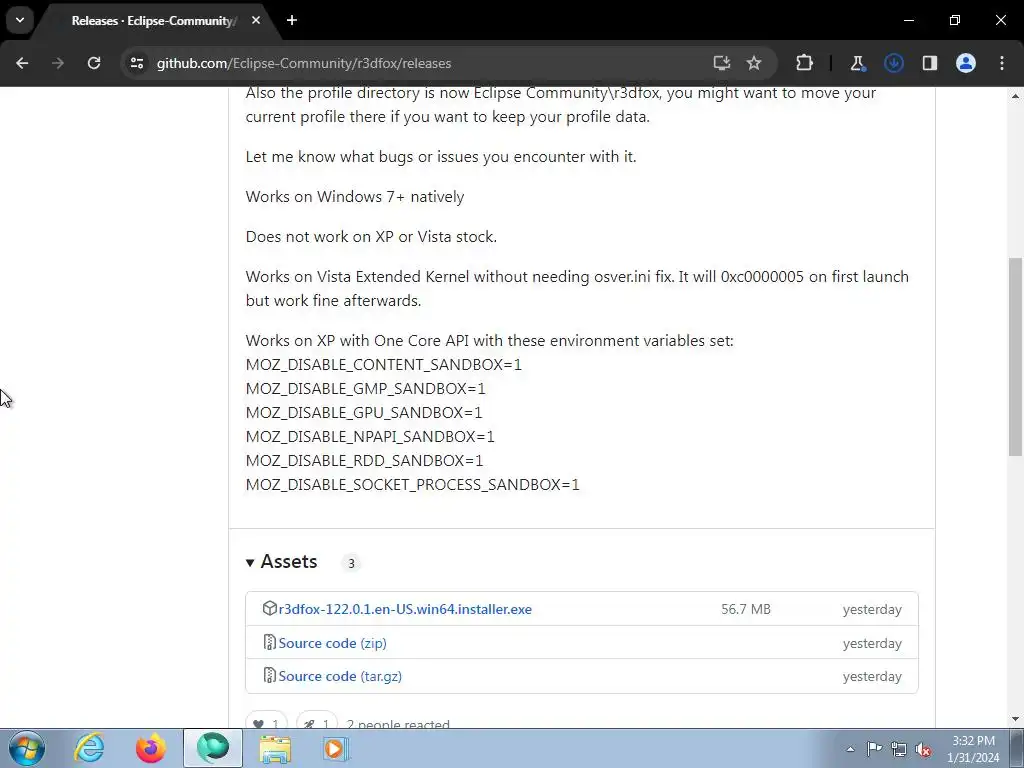Viewport: 1024px width, 768px height.
Task: Open the profile avatar menu
Action: [966, 63]
